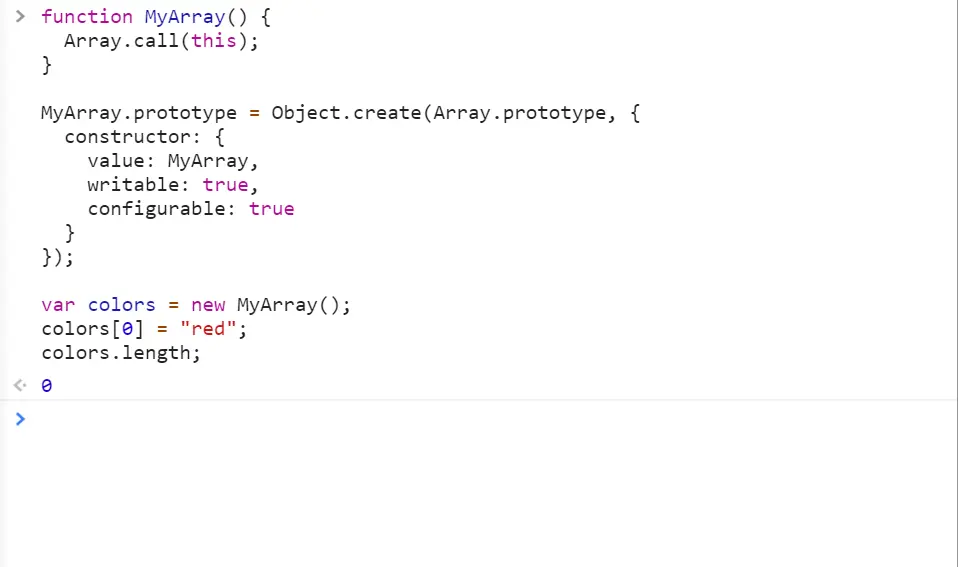958x567 pixels.
Task: Click the 'Array.call(this);' code line
Action: coord(161,41)
